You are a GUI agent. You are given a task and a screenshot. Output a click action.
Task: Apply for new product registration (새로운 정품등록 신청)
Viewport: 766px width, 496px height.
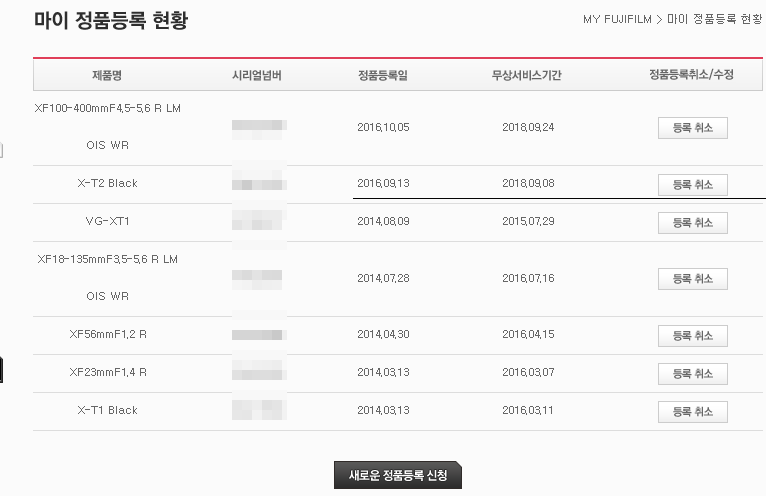[397, 475]
